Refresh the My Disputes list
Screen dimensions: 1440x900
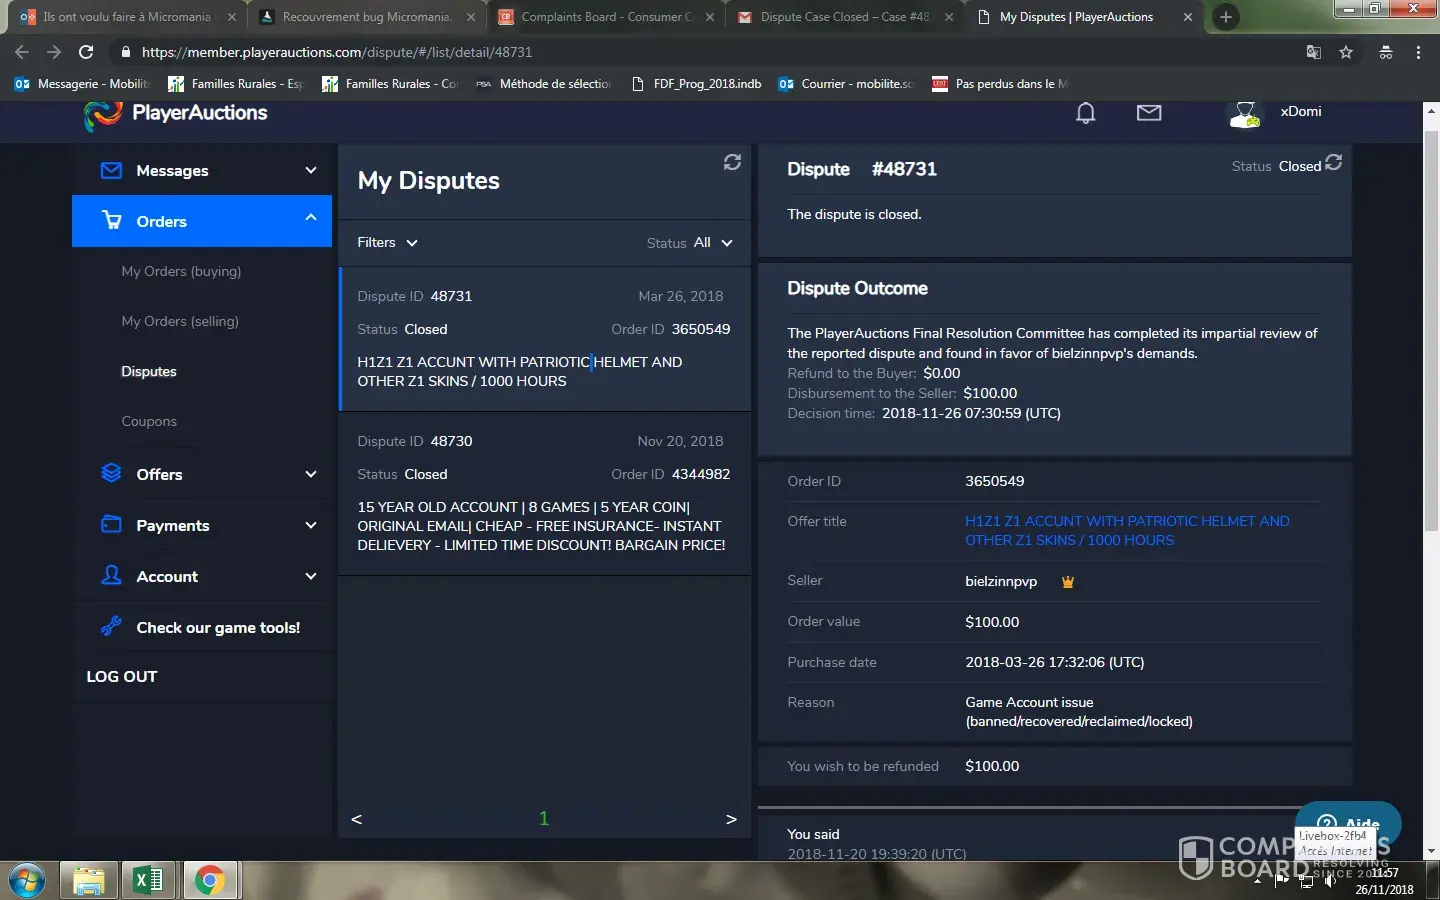pyautogui.click(x=732, y=162)
